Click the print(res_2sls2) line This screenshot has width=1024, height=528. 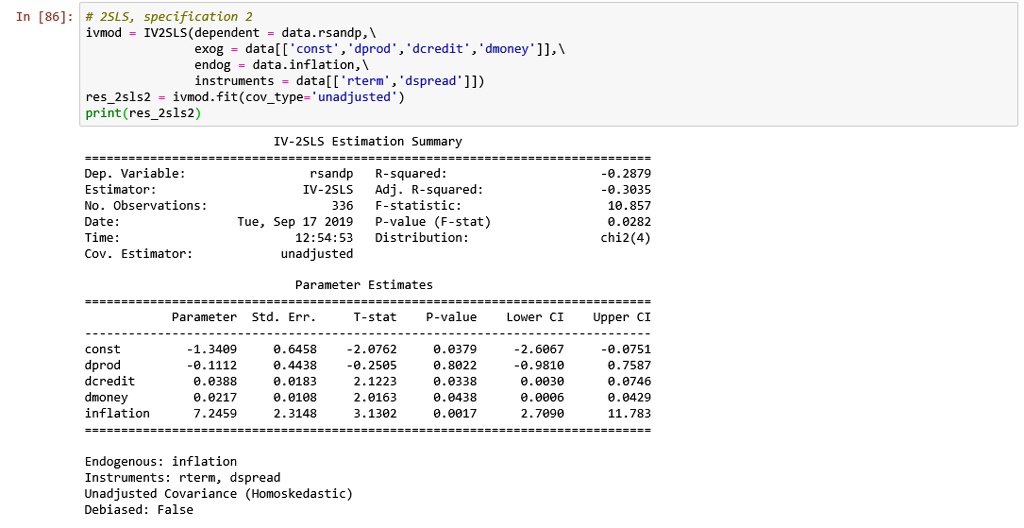click(142, 113)
